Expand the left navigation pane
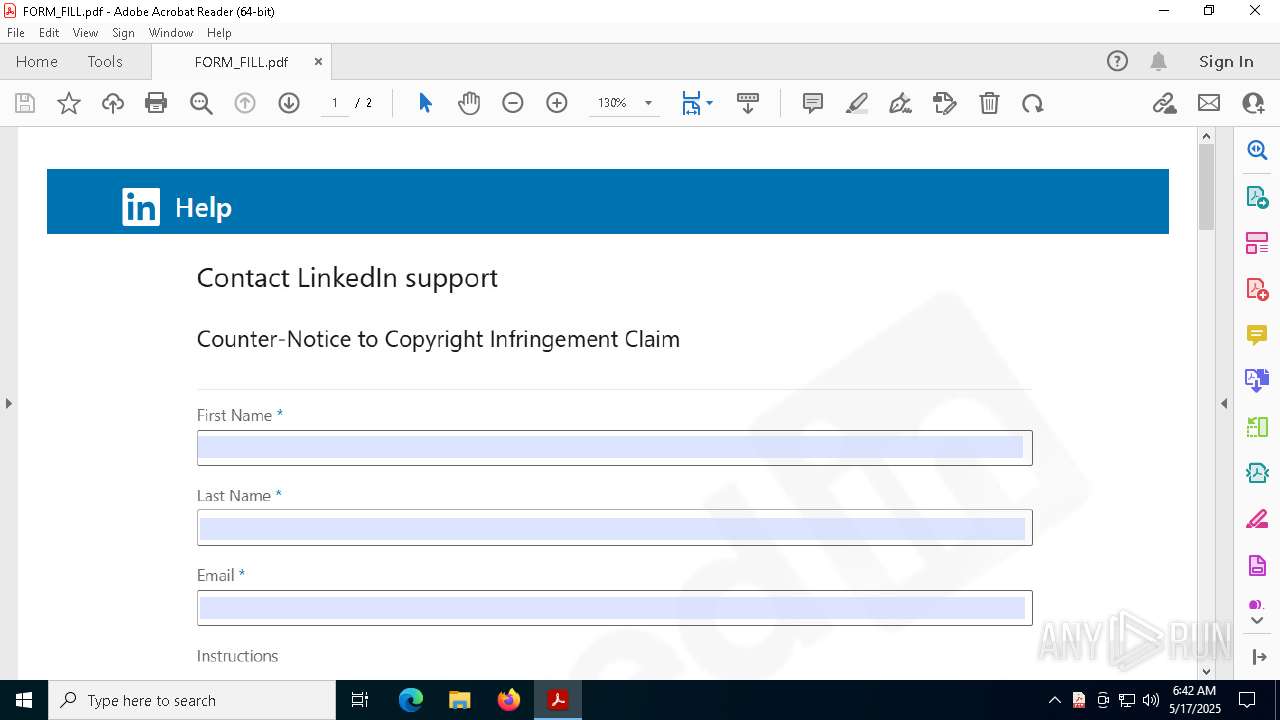The width and height of the screenshot is (1280, 720). pyautogui.click(x=8, y=403)
